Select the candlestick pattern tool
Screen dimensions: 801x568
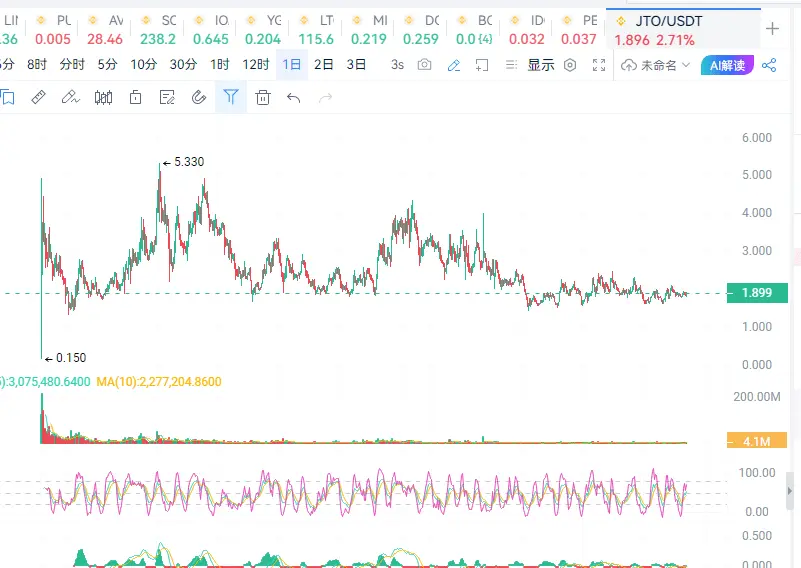click(103, 97)
